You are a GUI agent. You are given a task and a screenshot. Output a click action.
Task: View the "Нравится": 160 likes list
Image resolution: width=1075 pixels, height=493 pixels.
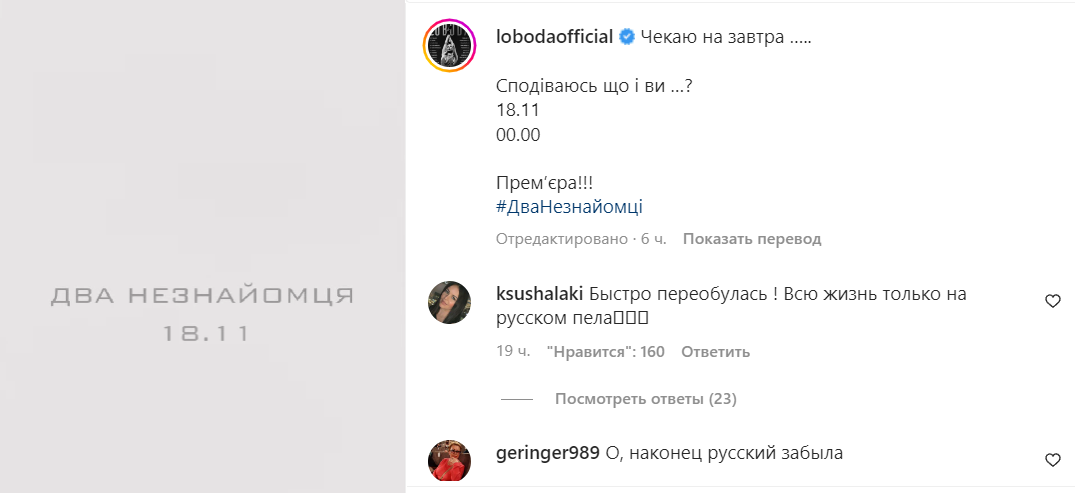[x=605, y=352]
